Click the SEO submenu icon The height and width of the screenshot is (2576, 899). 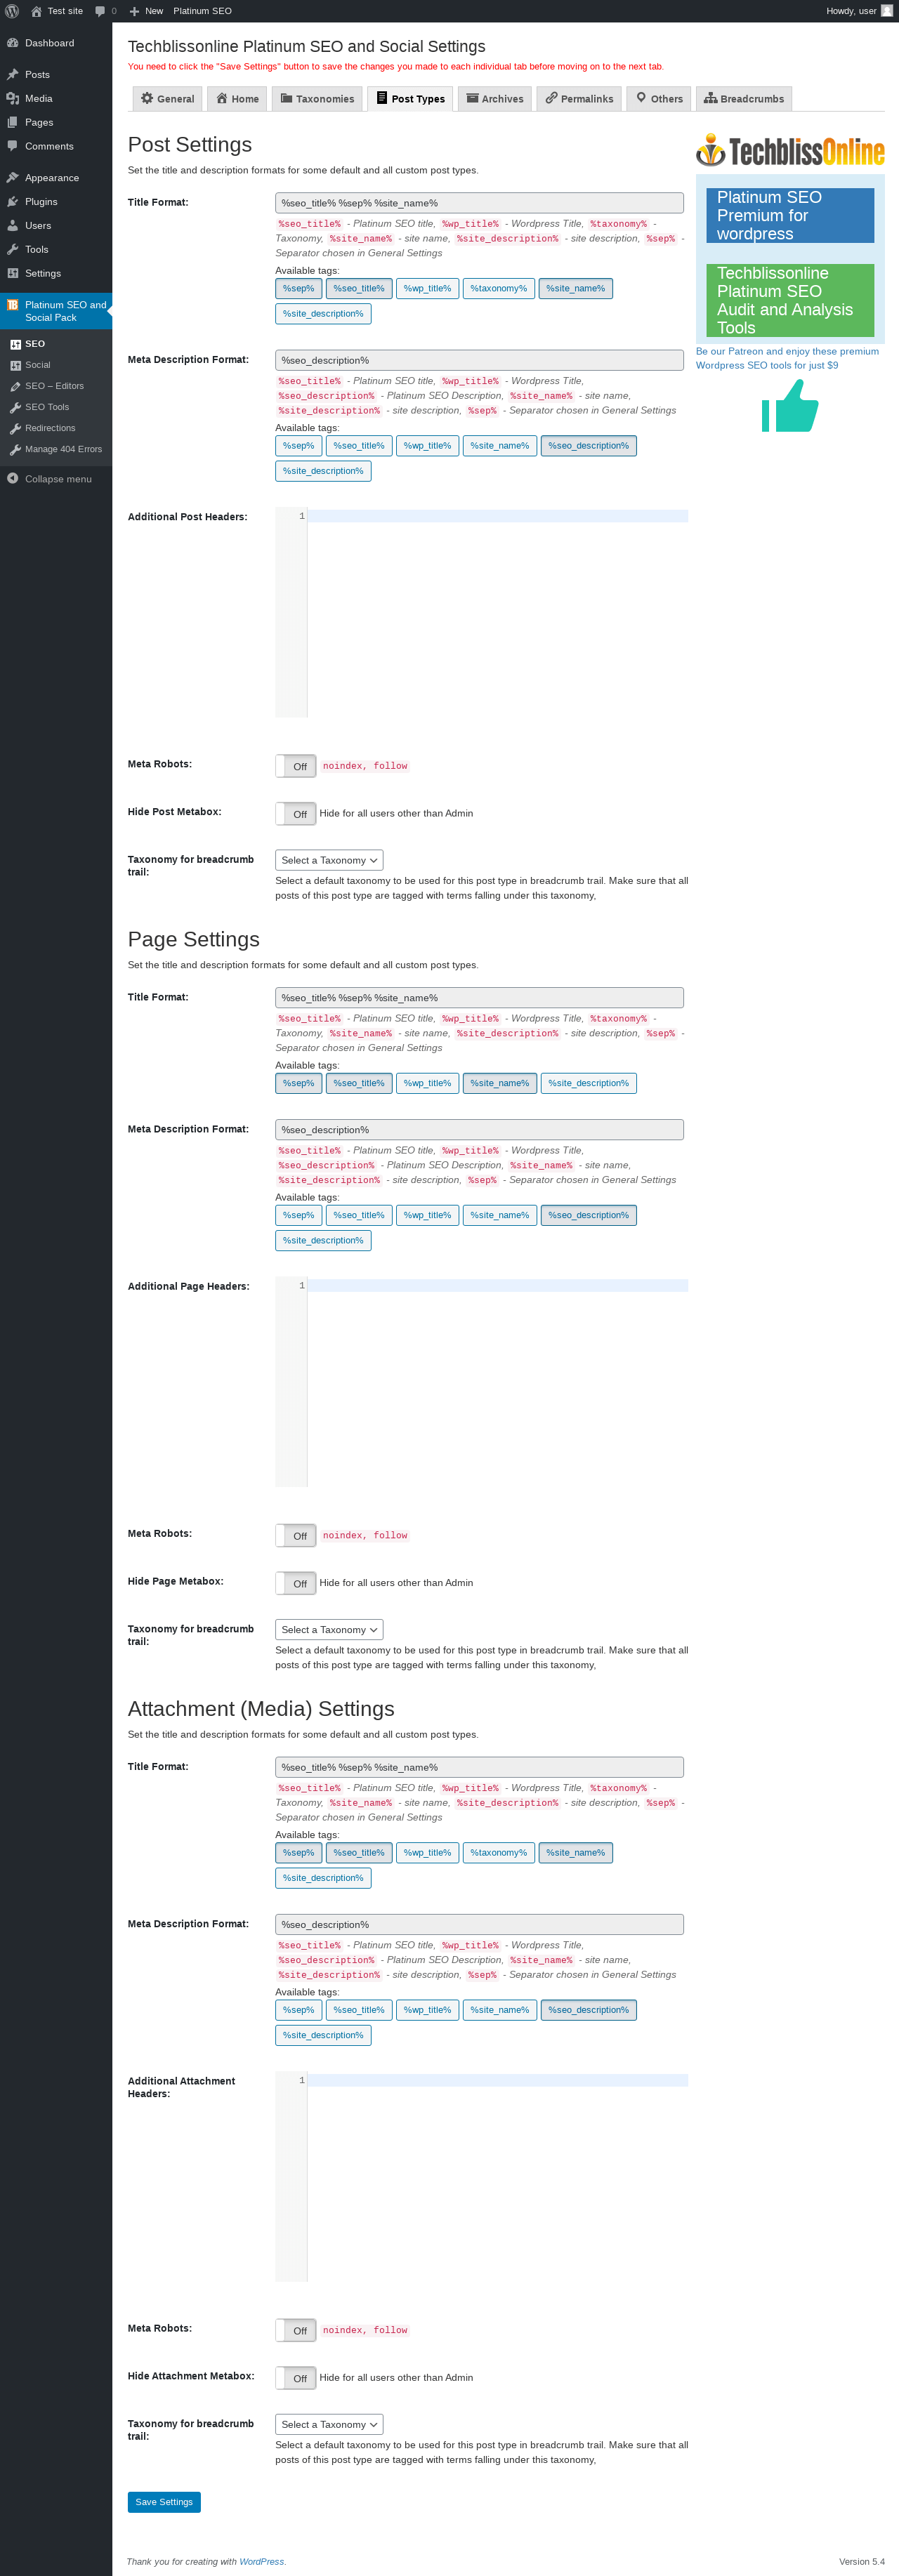pos(16,344)
